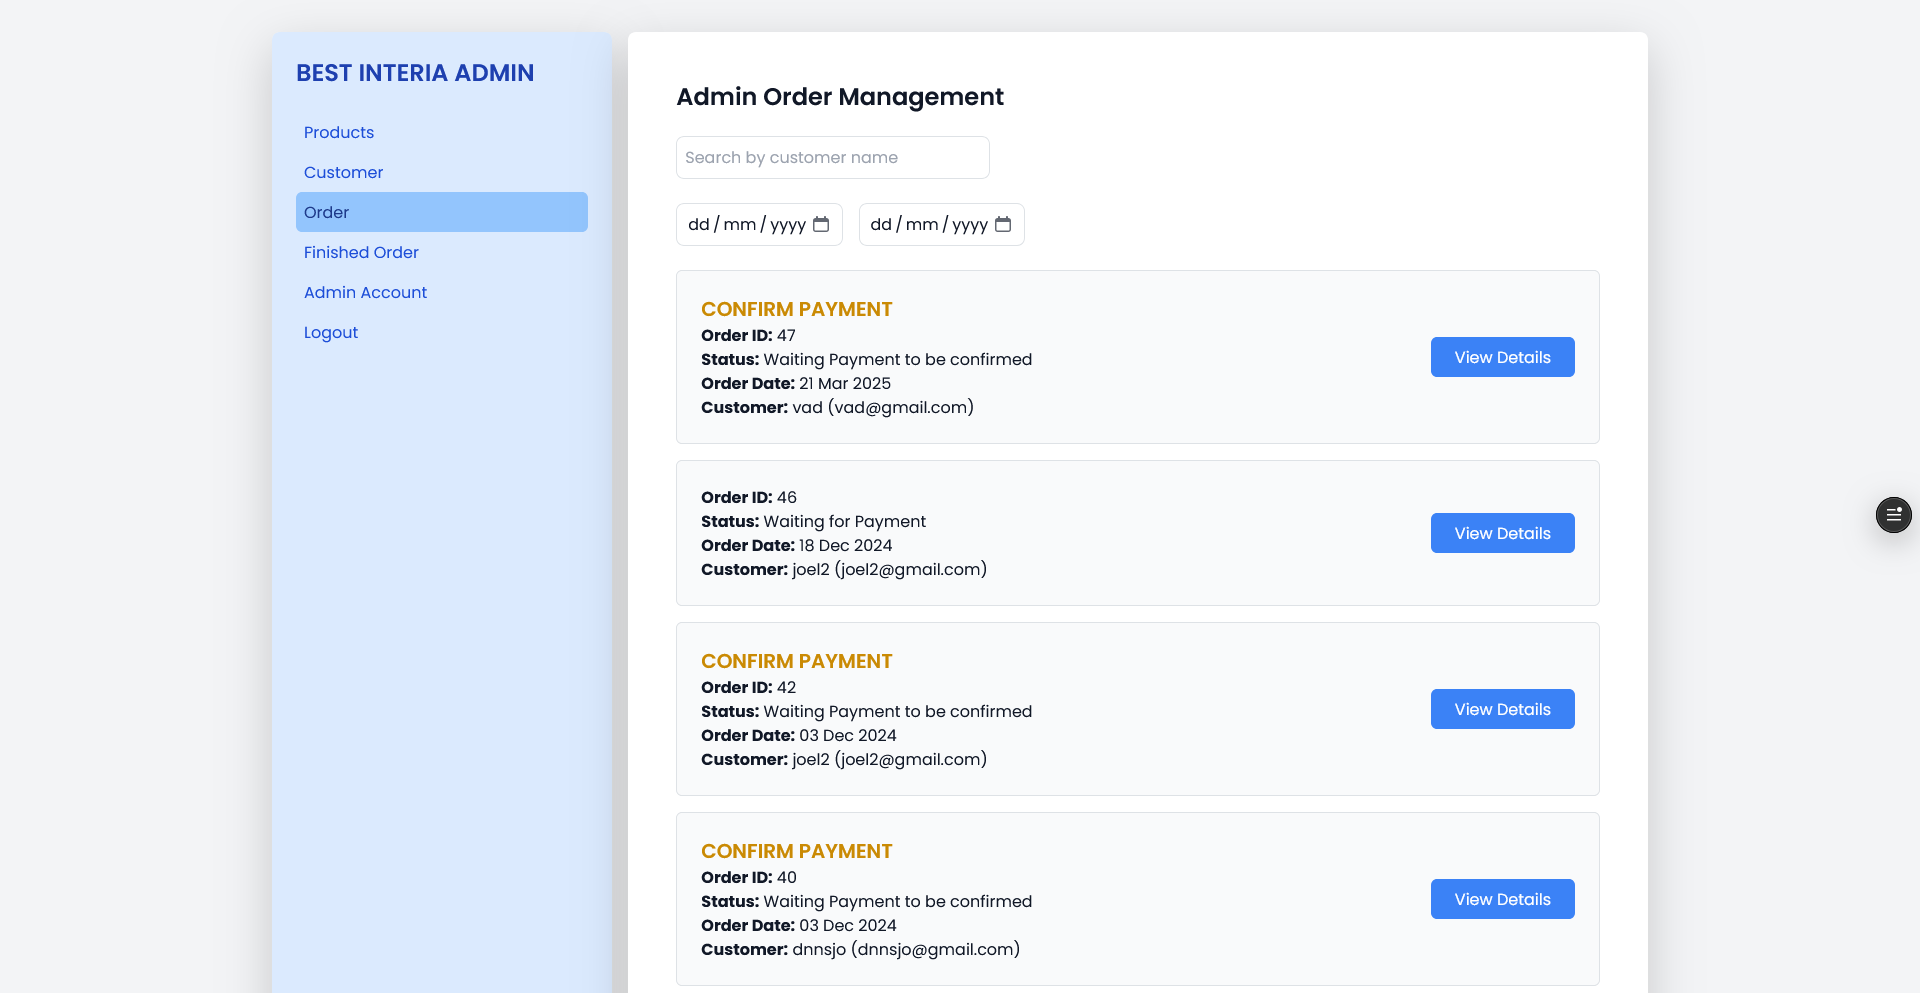1920x993 pixels.
Task: View details for order ID 47
Action: click(1502, 357)
